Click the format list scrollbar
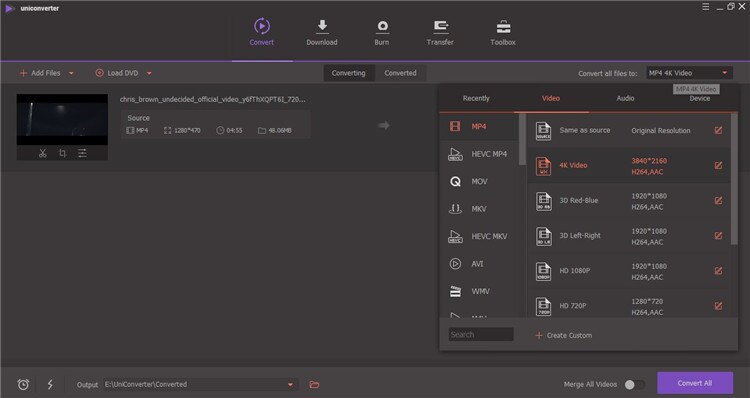This screenshot has height=398, width=750. pos(522,139)
